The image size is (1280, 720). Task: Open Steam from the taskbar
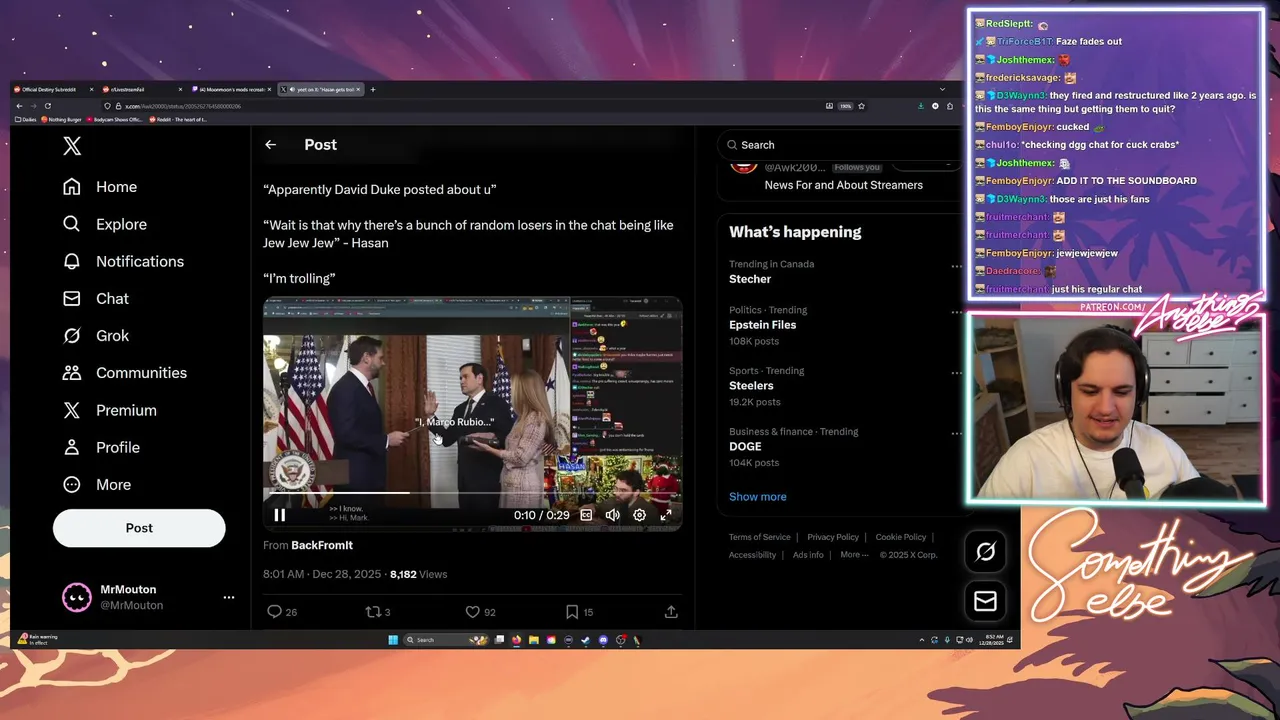[585, 639]
